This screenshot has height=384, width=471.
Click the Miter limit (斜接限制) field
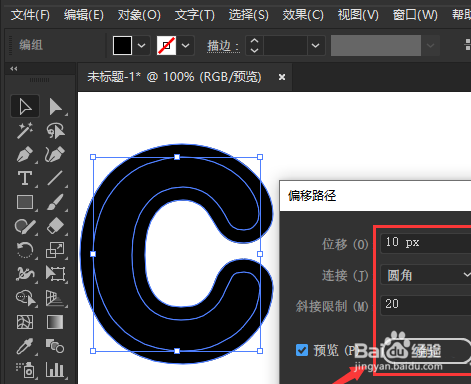point(426,305)
